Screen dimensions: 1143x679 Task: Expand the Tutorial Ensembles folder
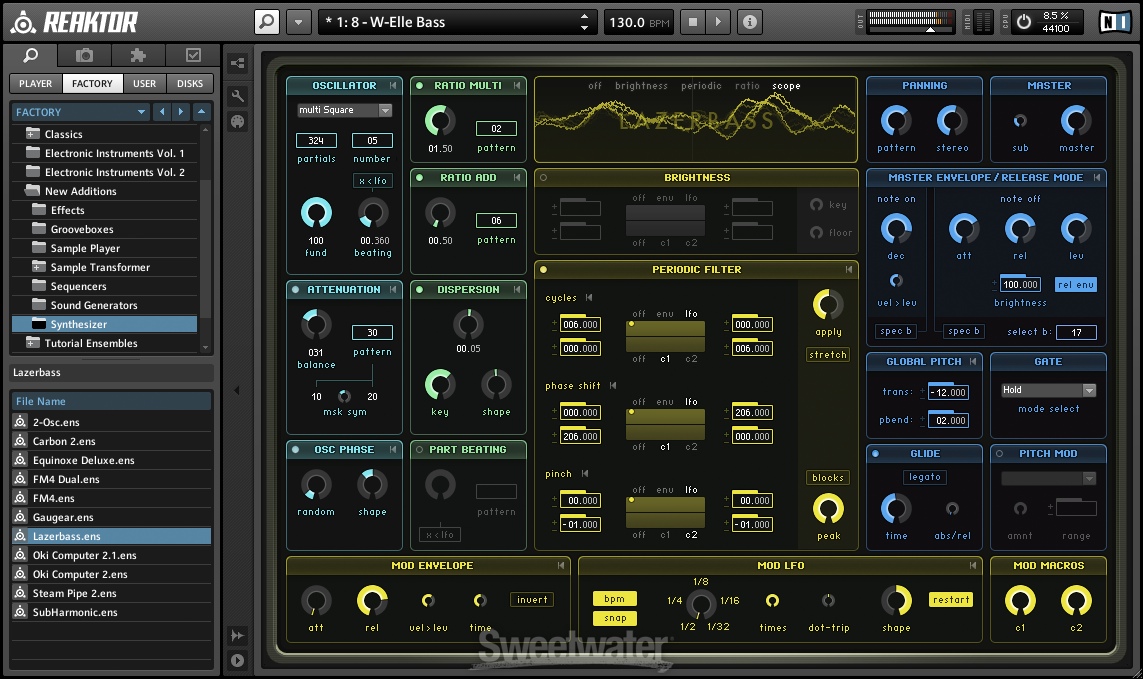coord(32,343)
